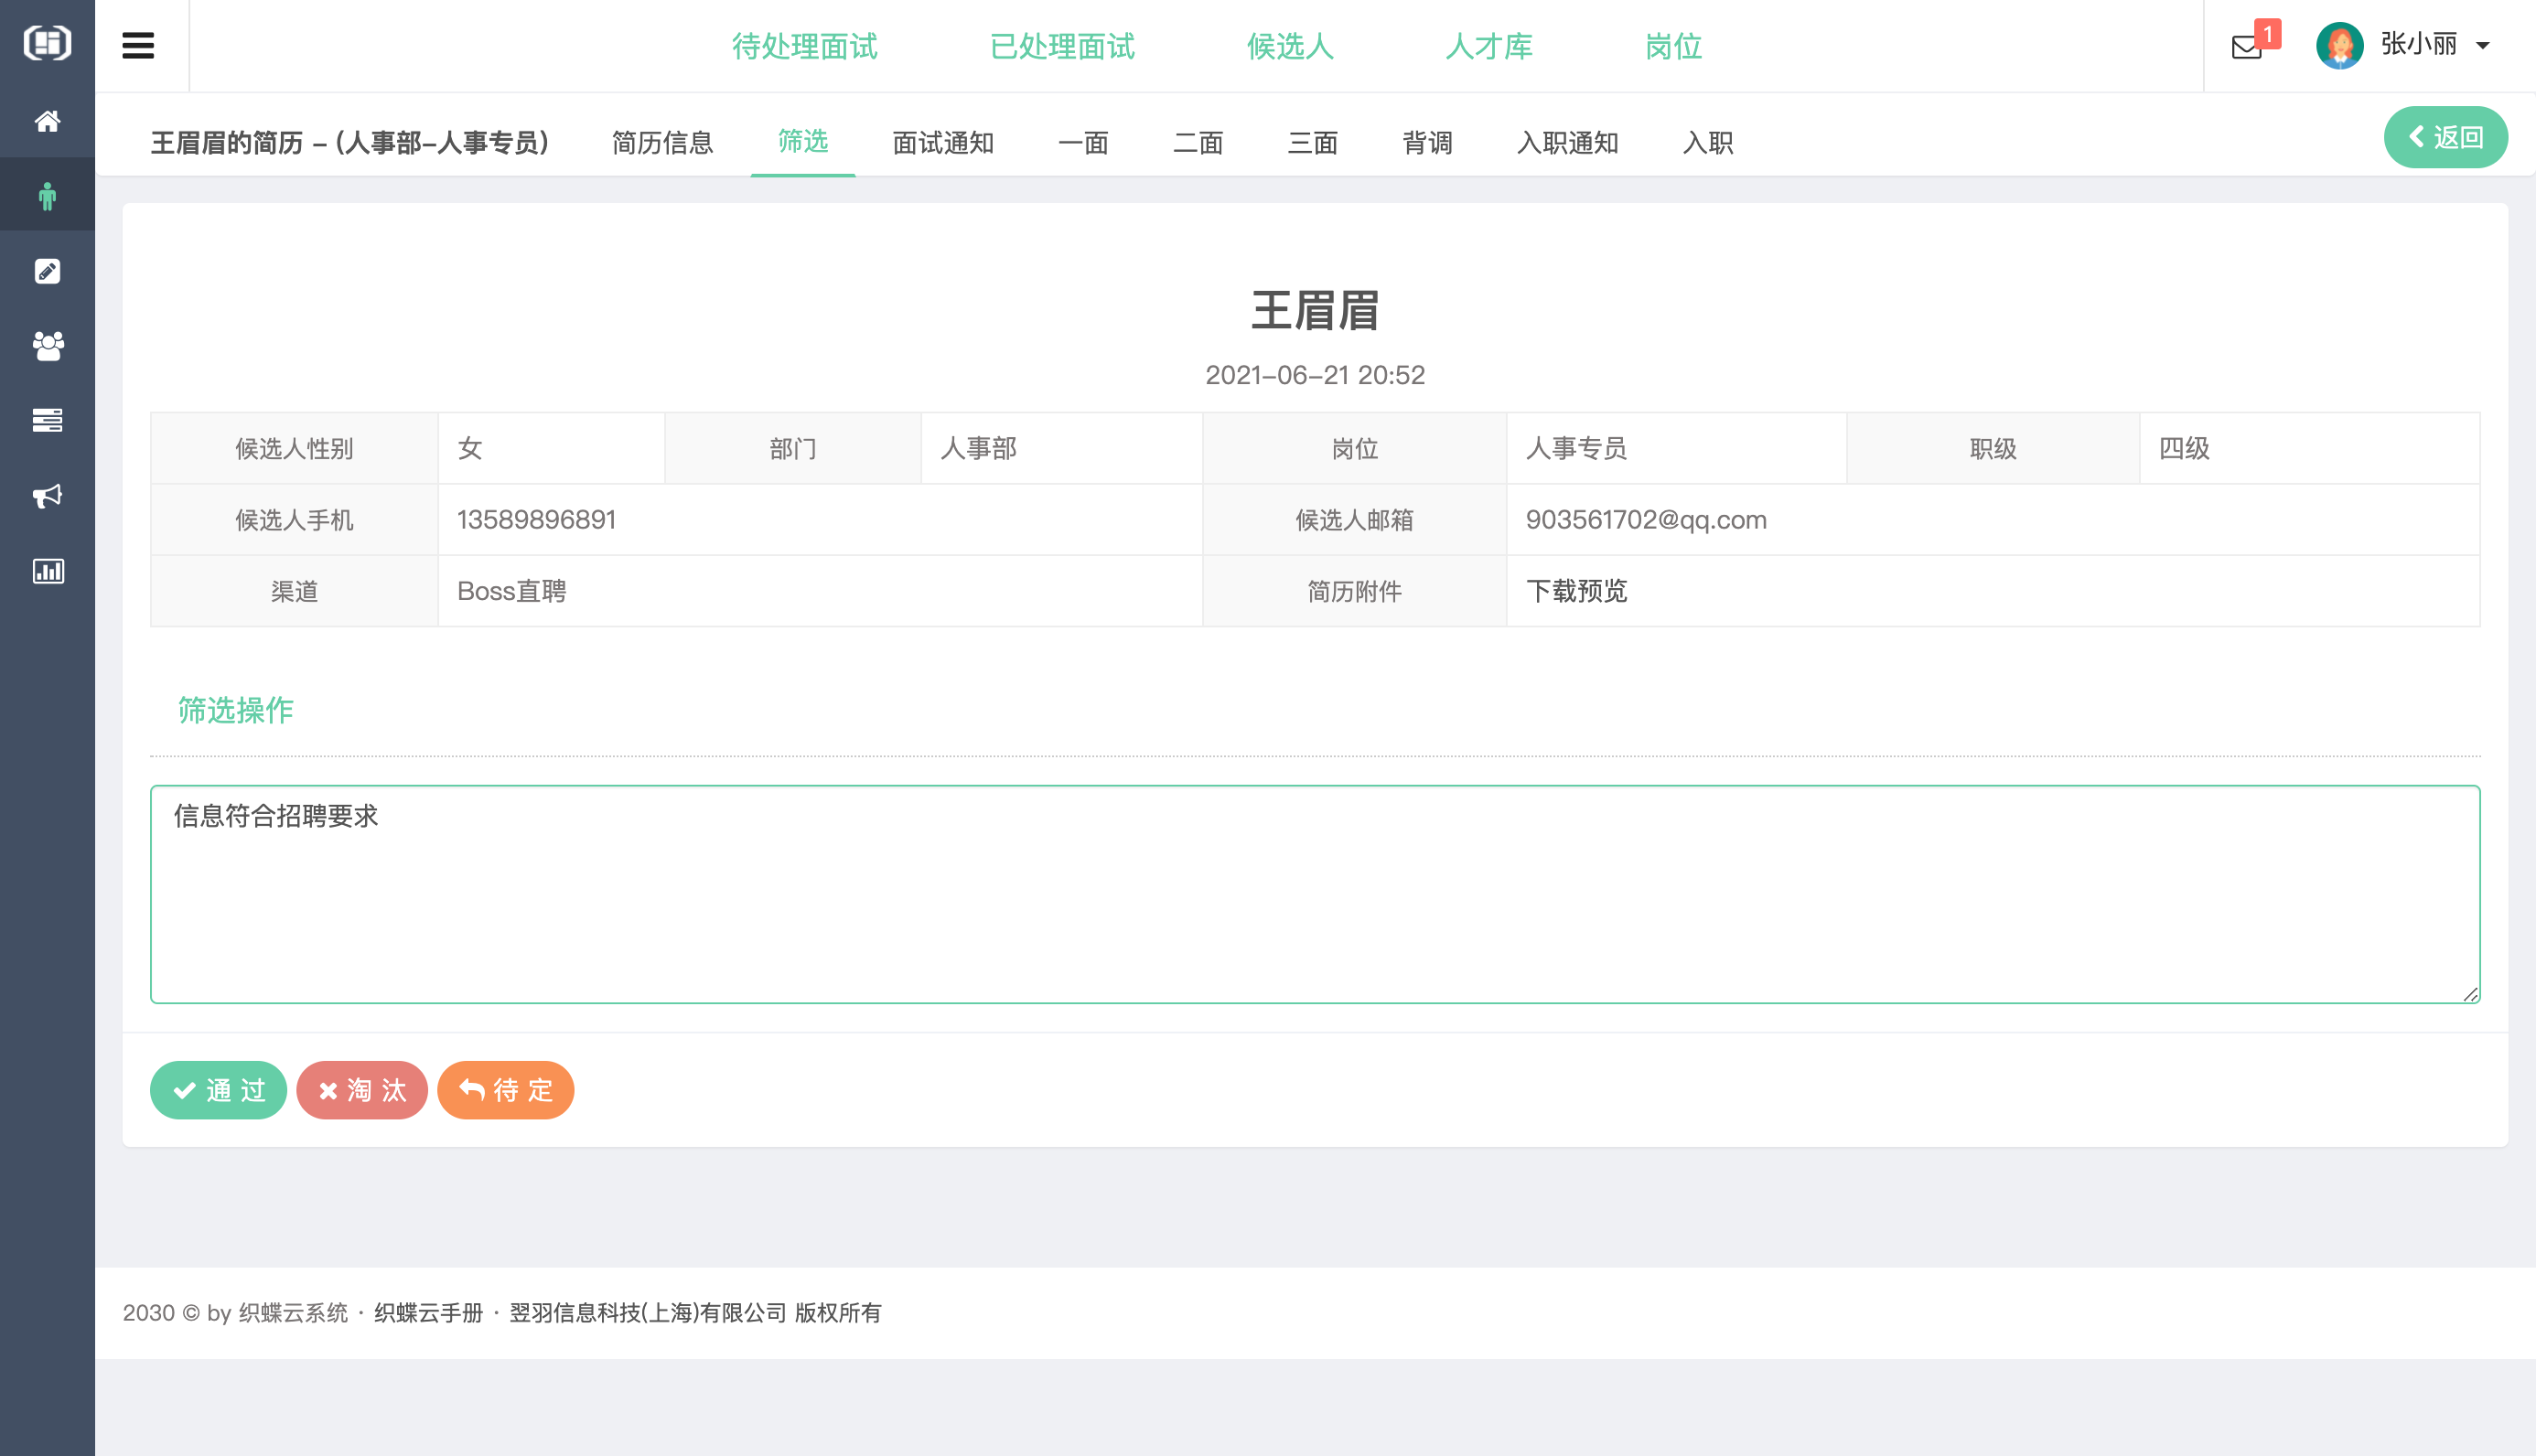Open the list/records section in the sidebar

point(47,420)
